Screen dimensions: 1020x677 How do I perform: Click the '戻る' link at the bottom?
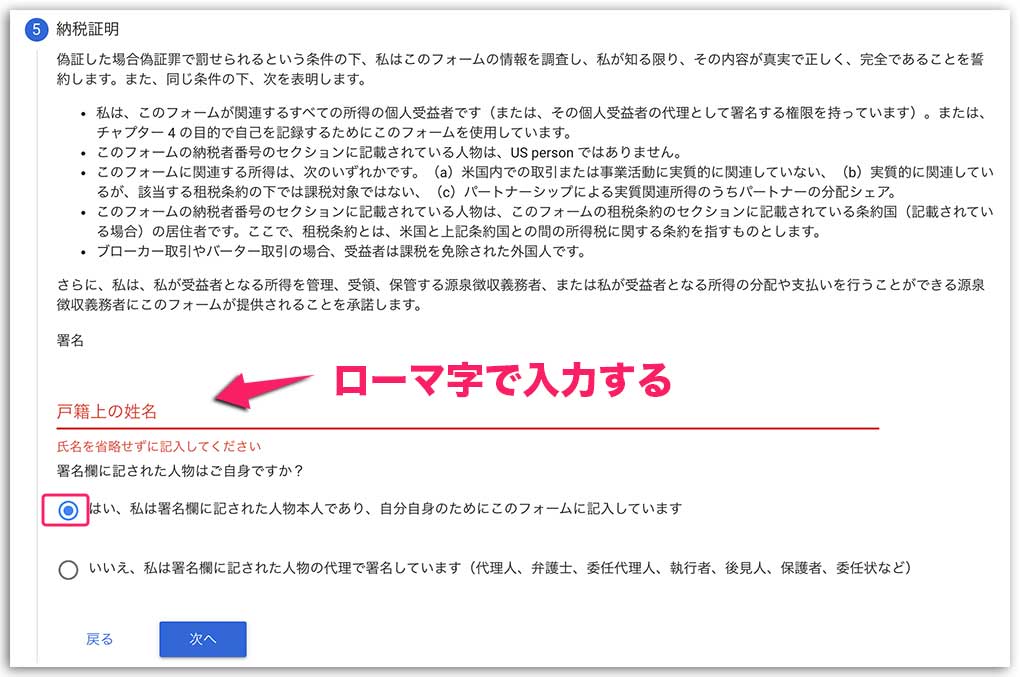click(x=98, y=639)
